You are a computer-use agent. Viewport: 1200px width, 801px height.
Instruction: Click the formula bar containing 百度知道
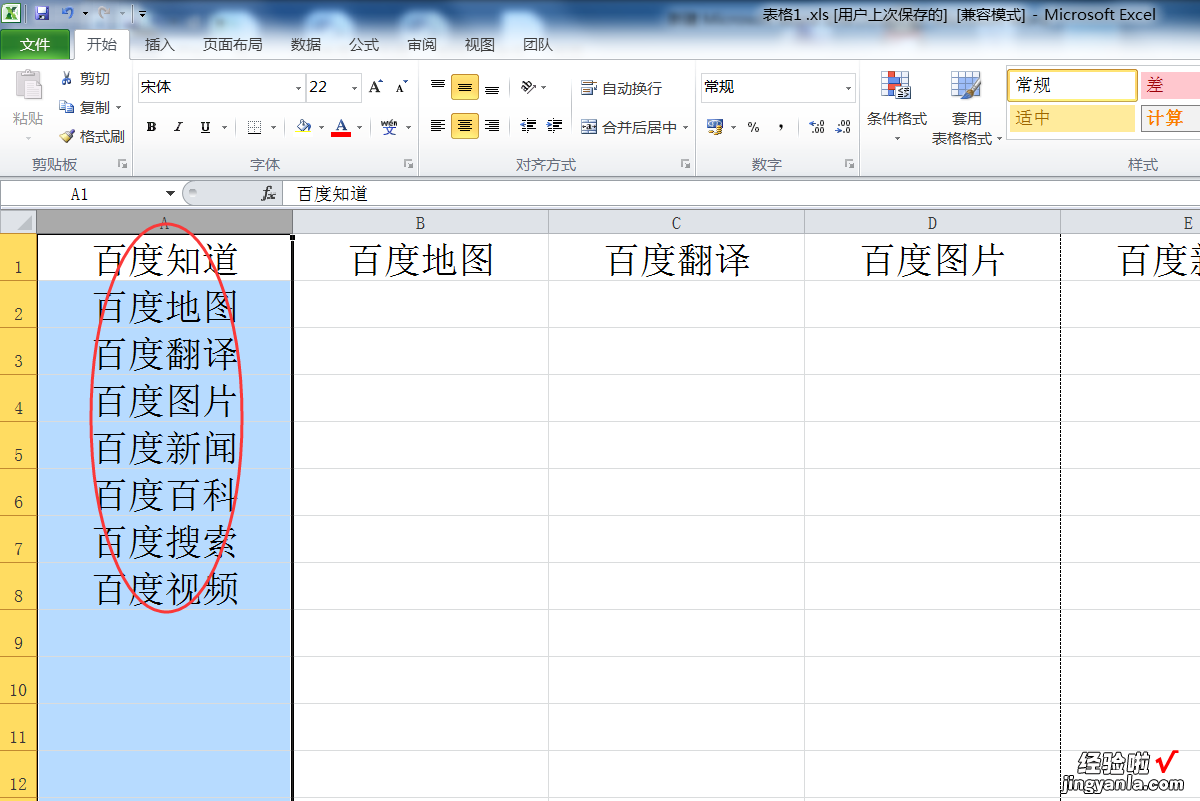pyautogui.click(x=740, y=194)
